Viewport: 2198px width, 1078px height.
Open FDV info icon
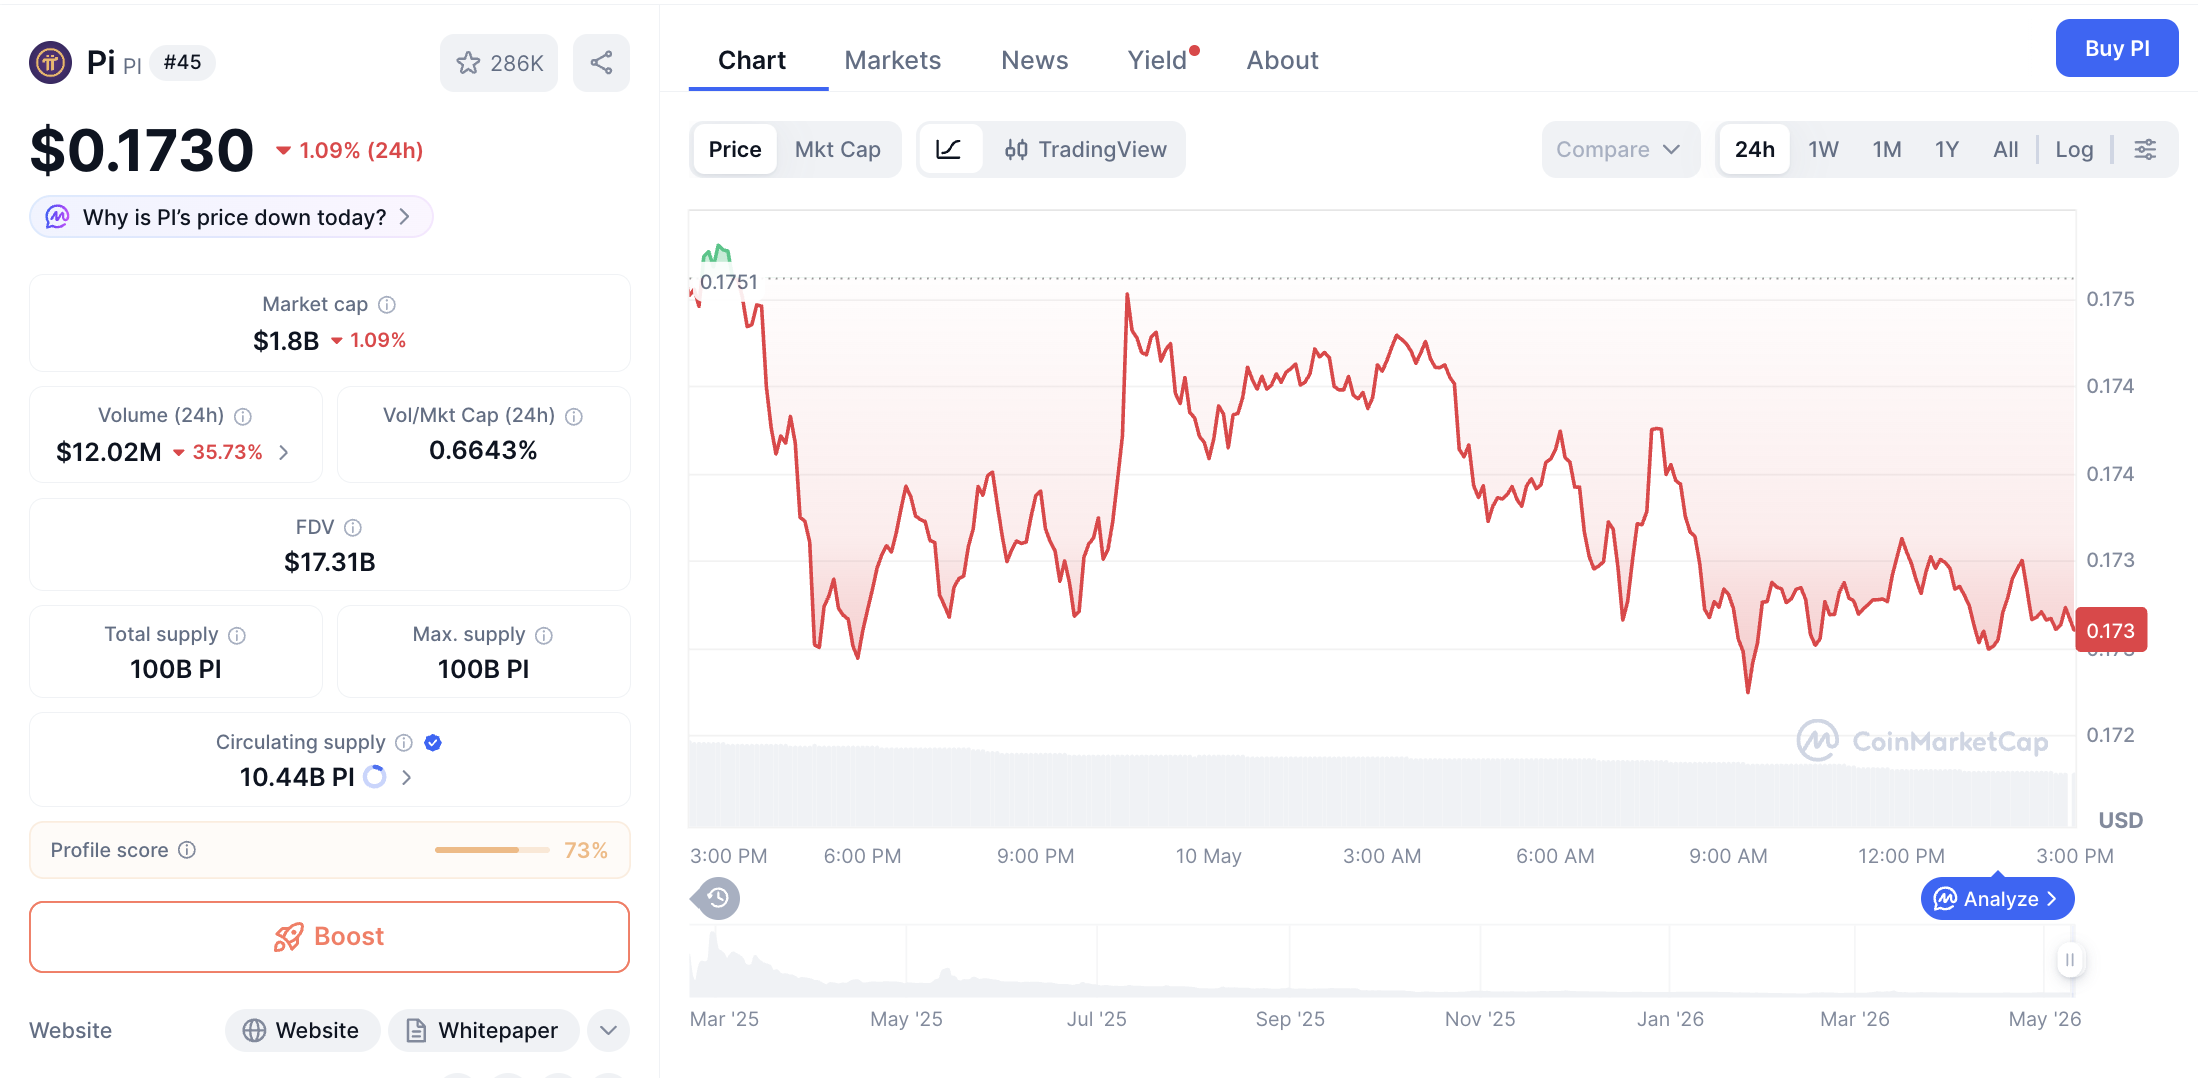tap(353, 527)
